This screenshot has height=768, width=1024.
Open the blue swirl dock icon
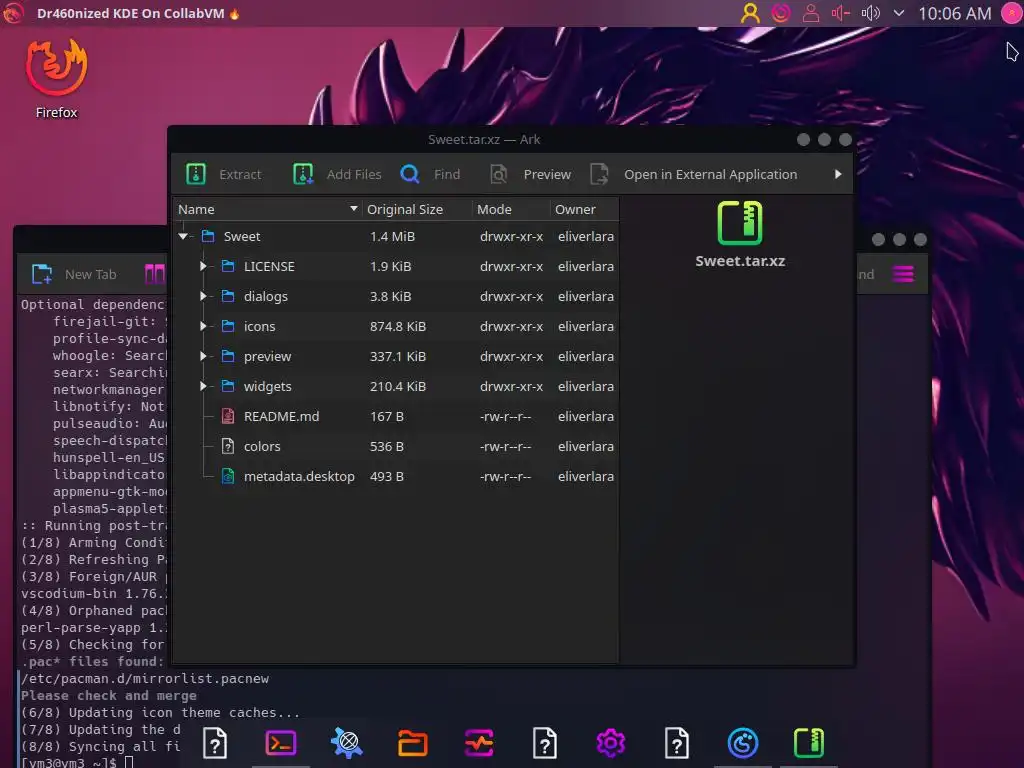coord(743,743)
